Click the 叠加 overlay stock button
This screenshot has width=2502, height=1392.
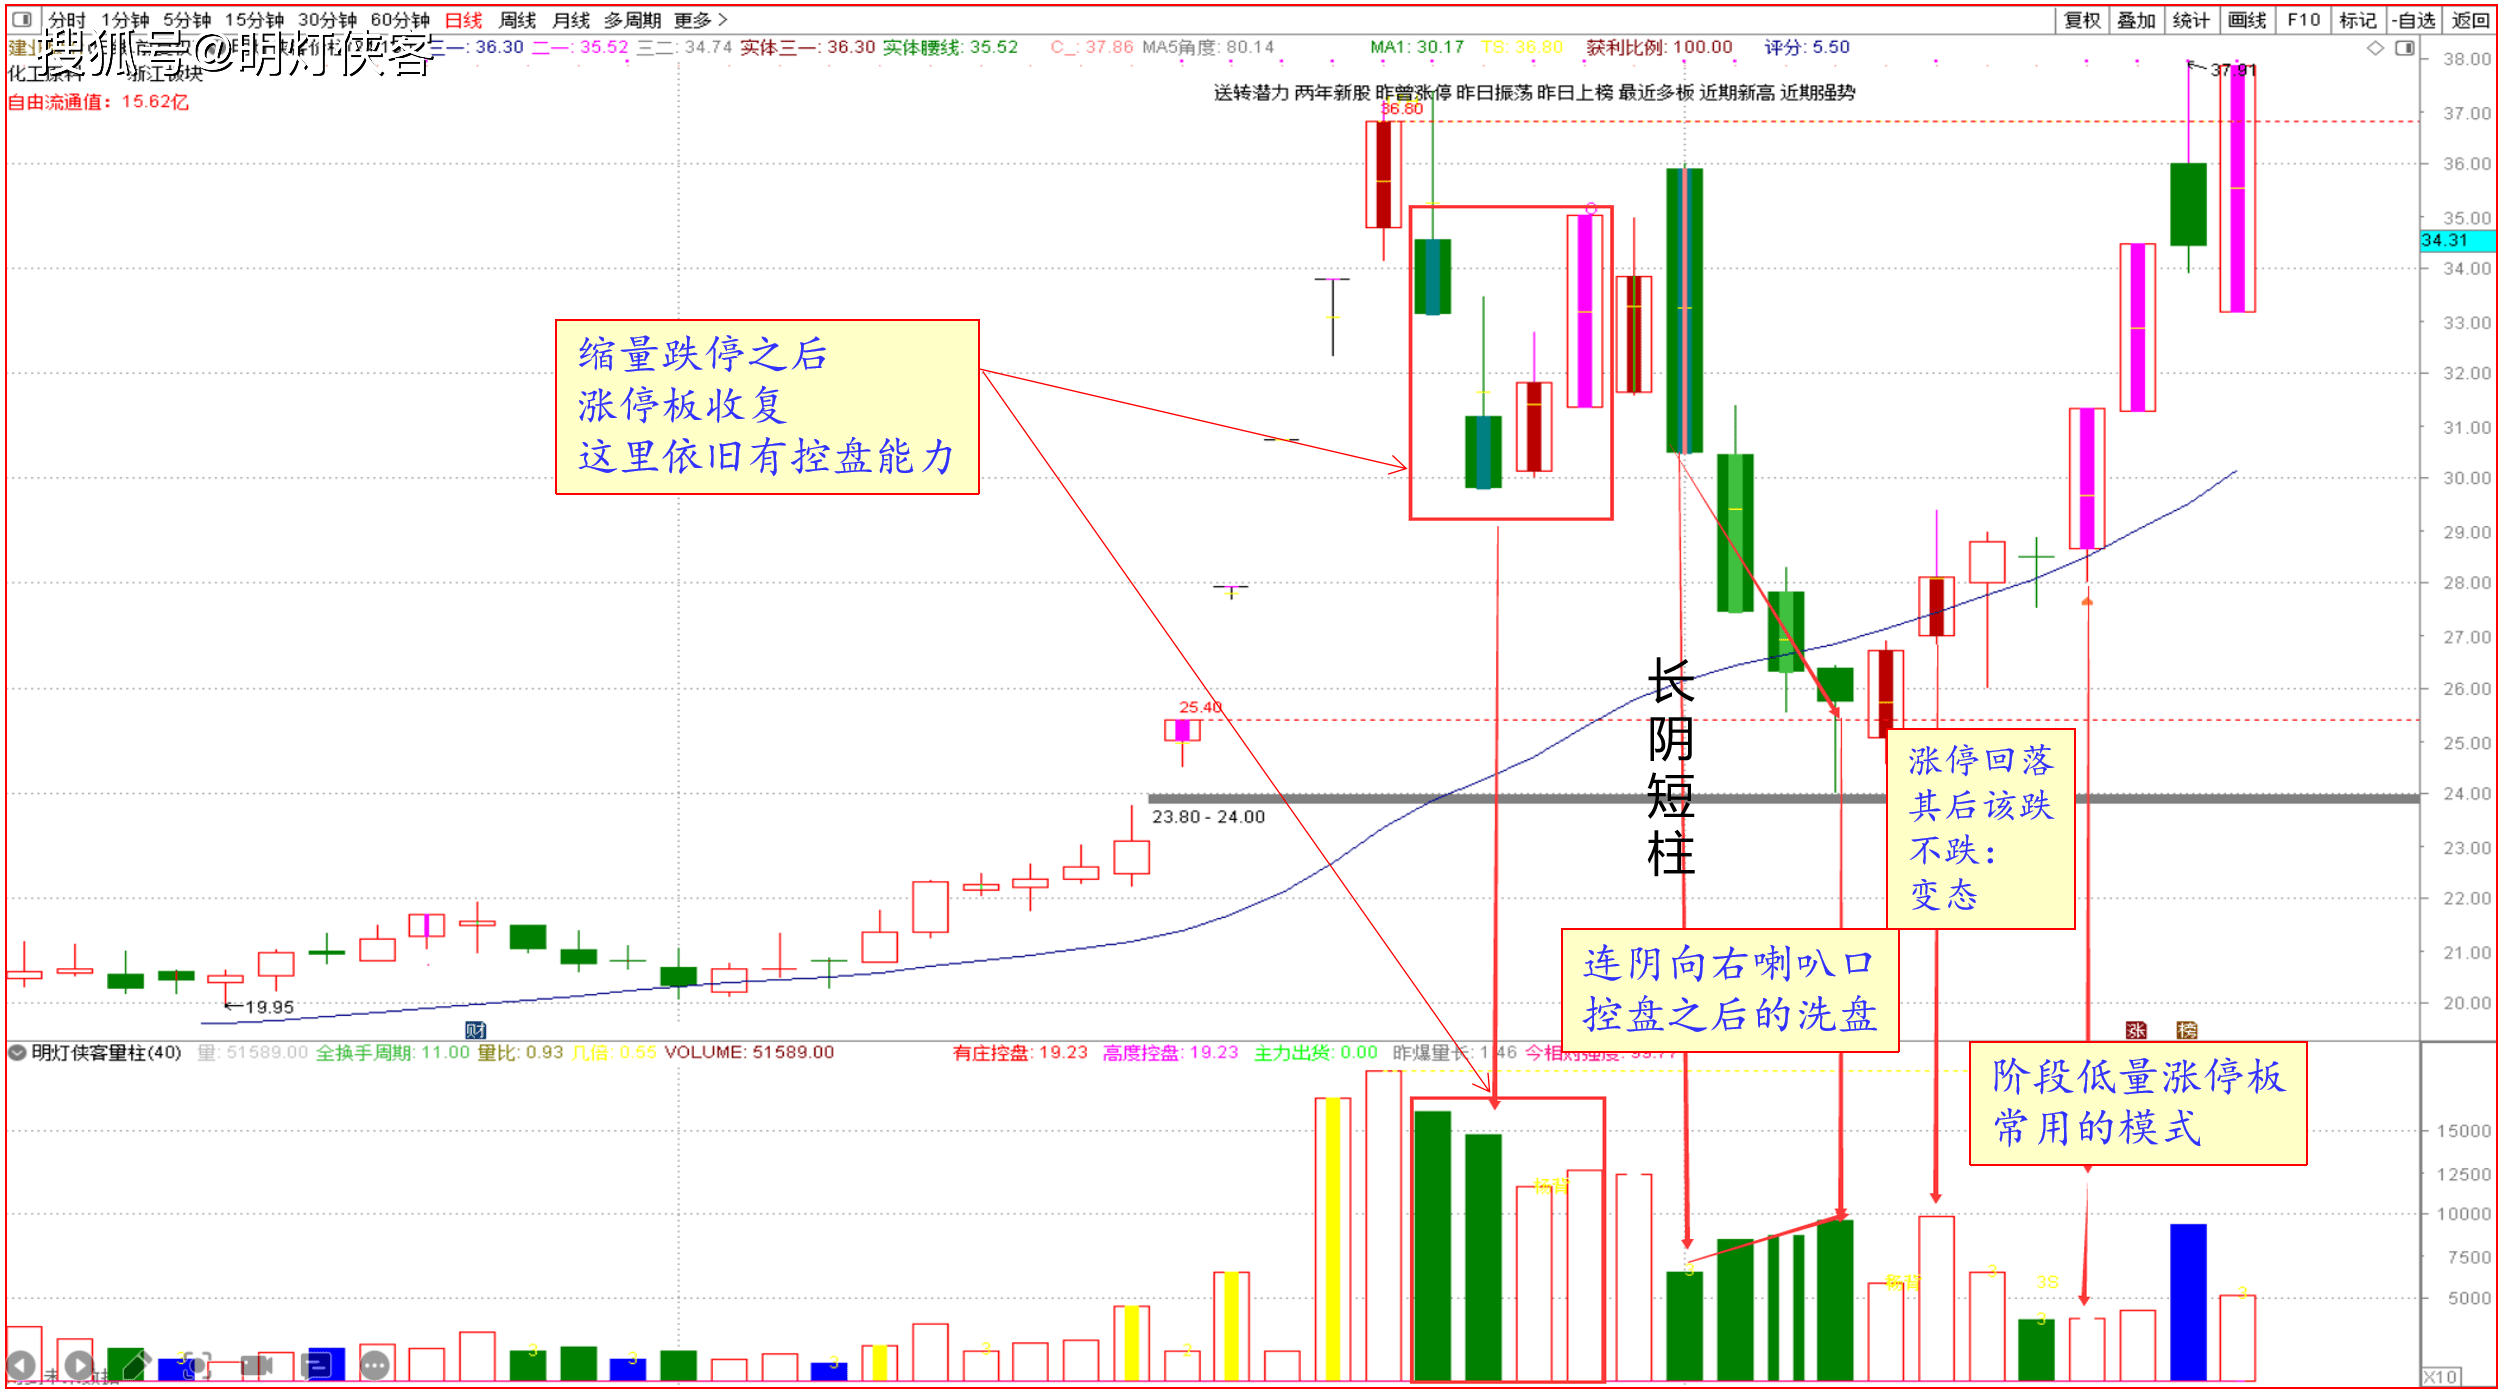pos(2136,20)
